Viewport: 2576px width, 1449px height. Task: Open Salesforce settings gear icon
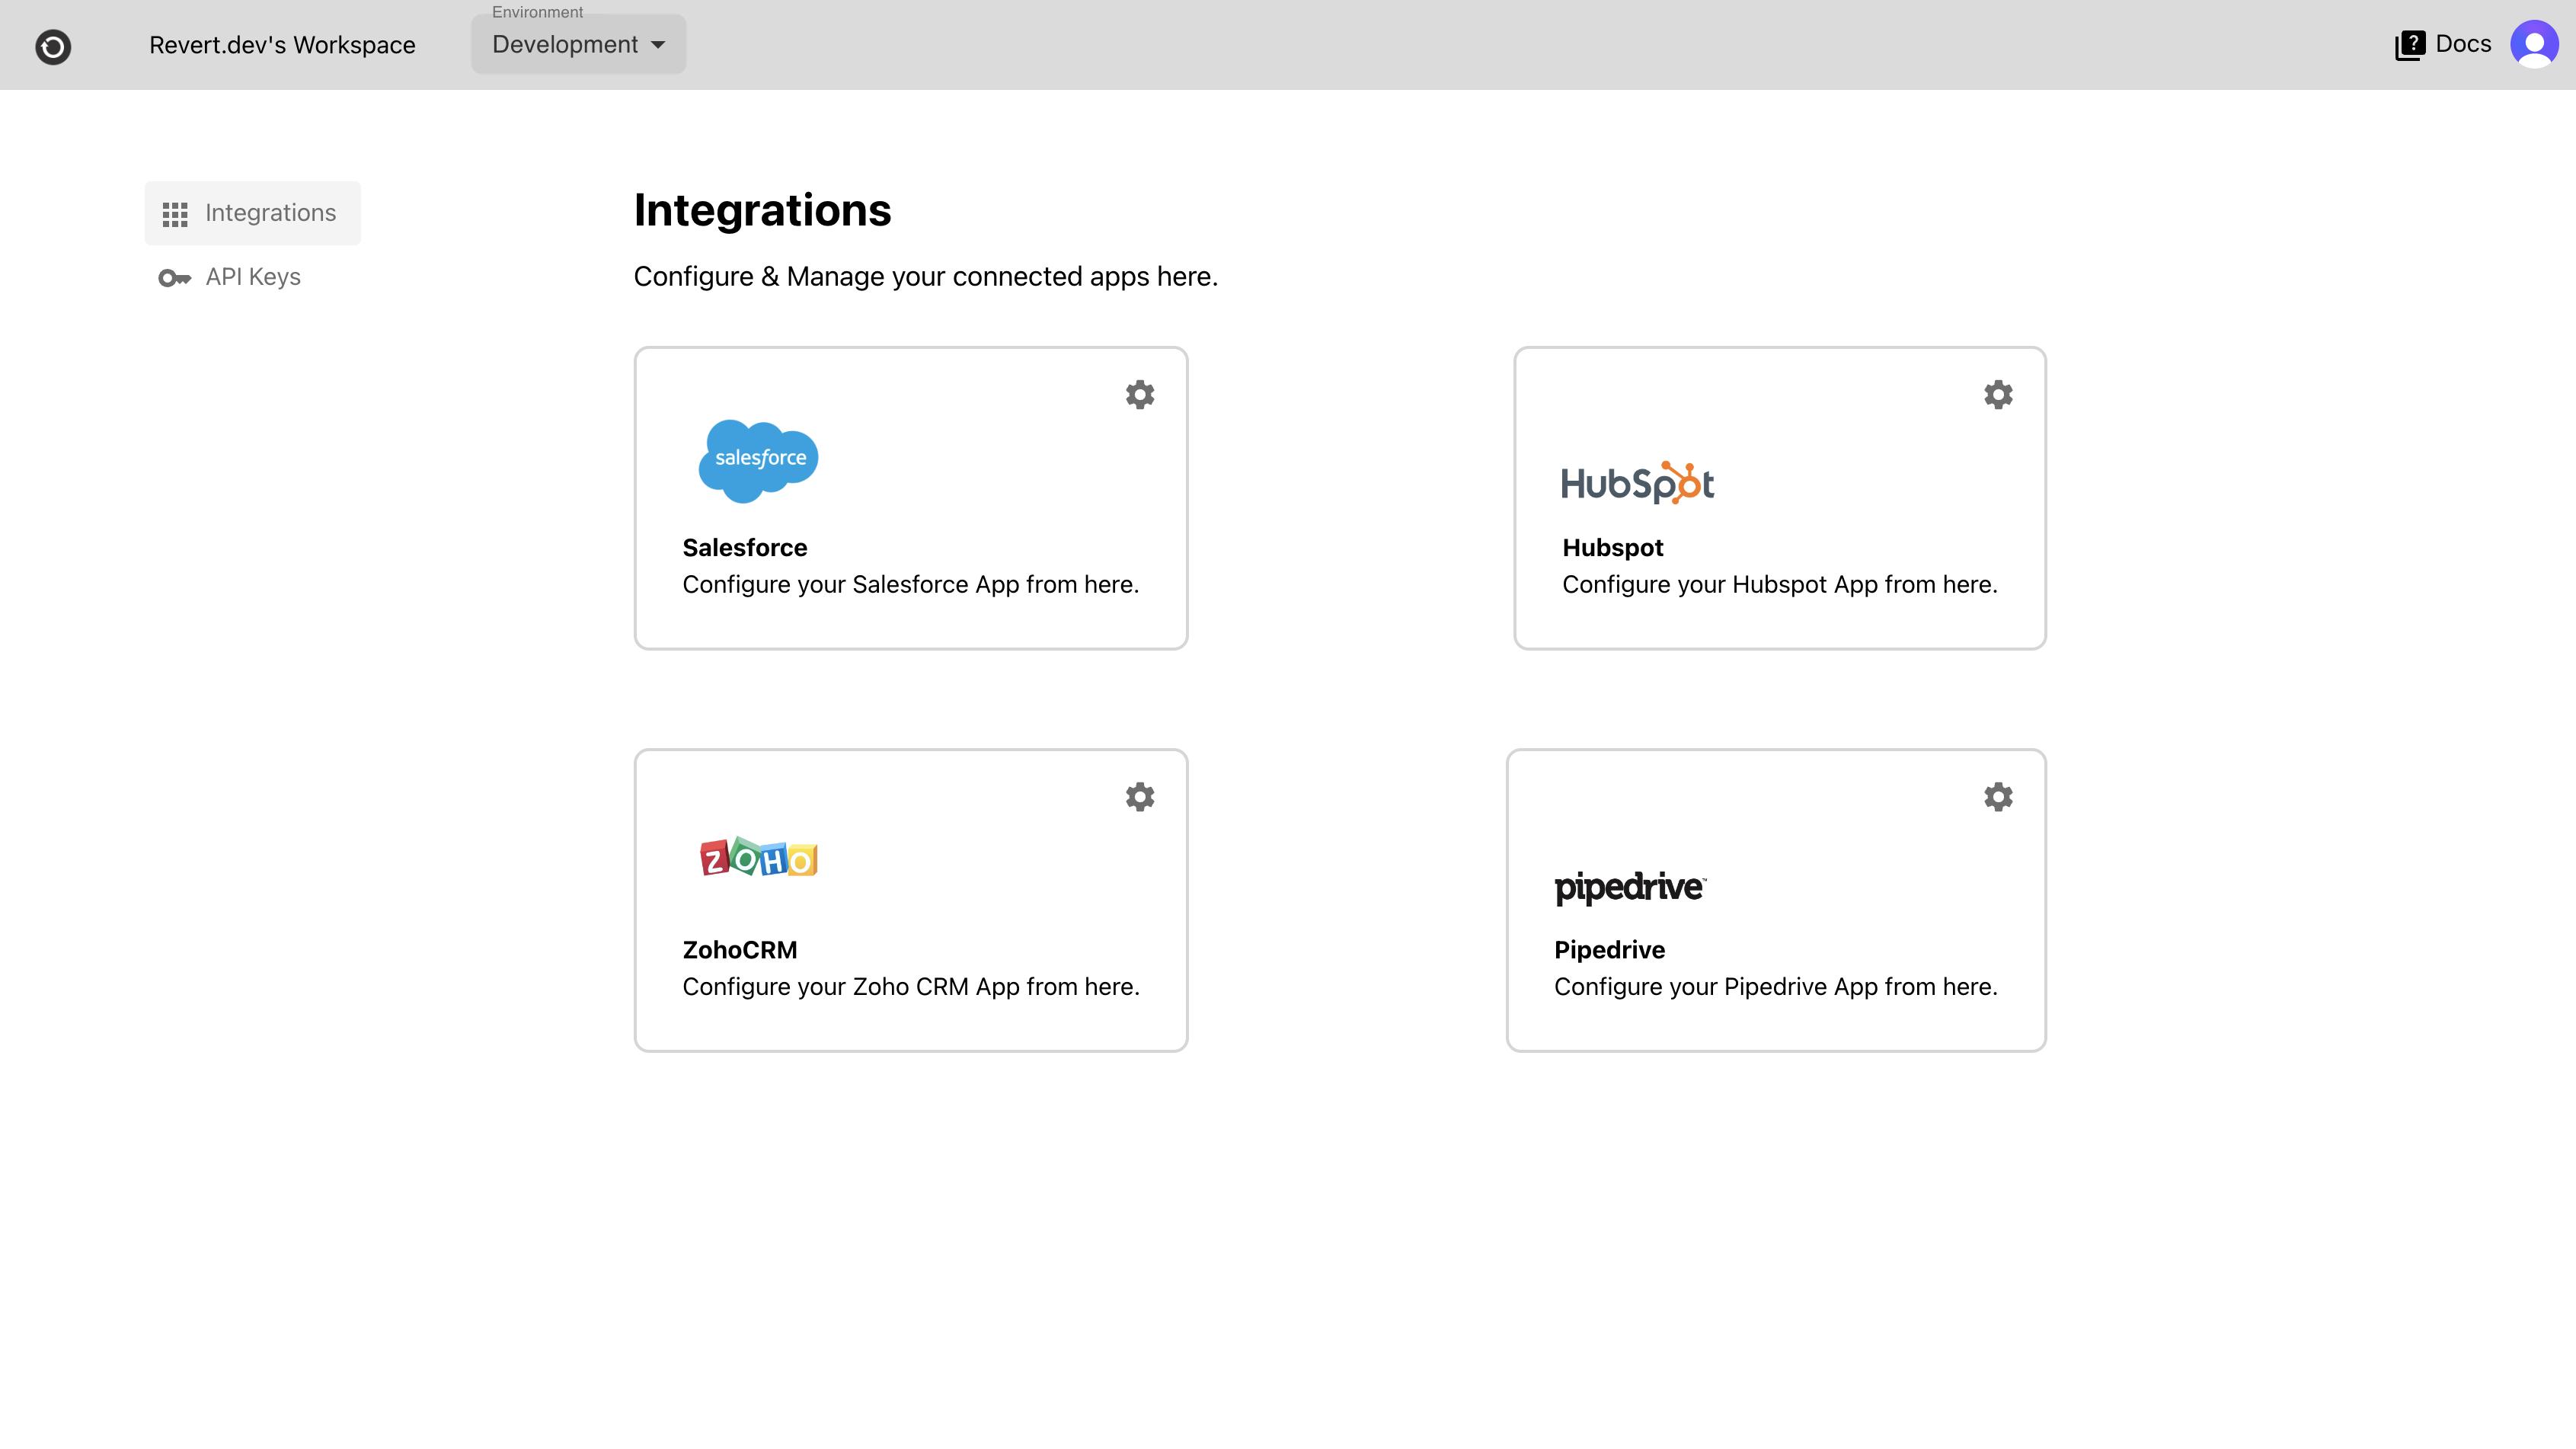point(1139,394)
